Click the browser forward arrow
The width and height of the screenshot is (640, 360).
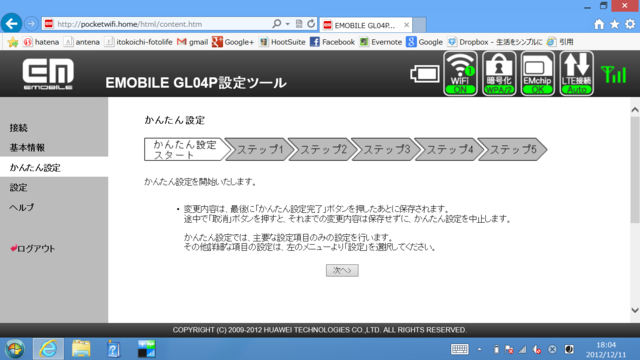coord(31,24)
